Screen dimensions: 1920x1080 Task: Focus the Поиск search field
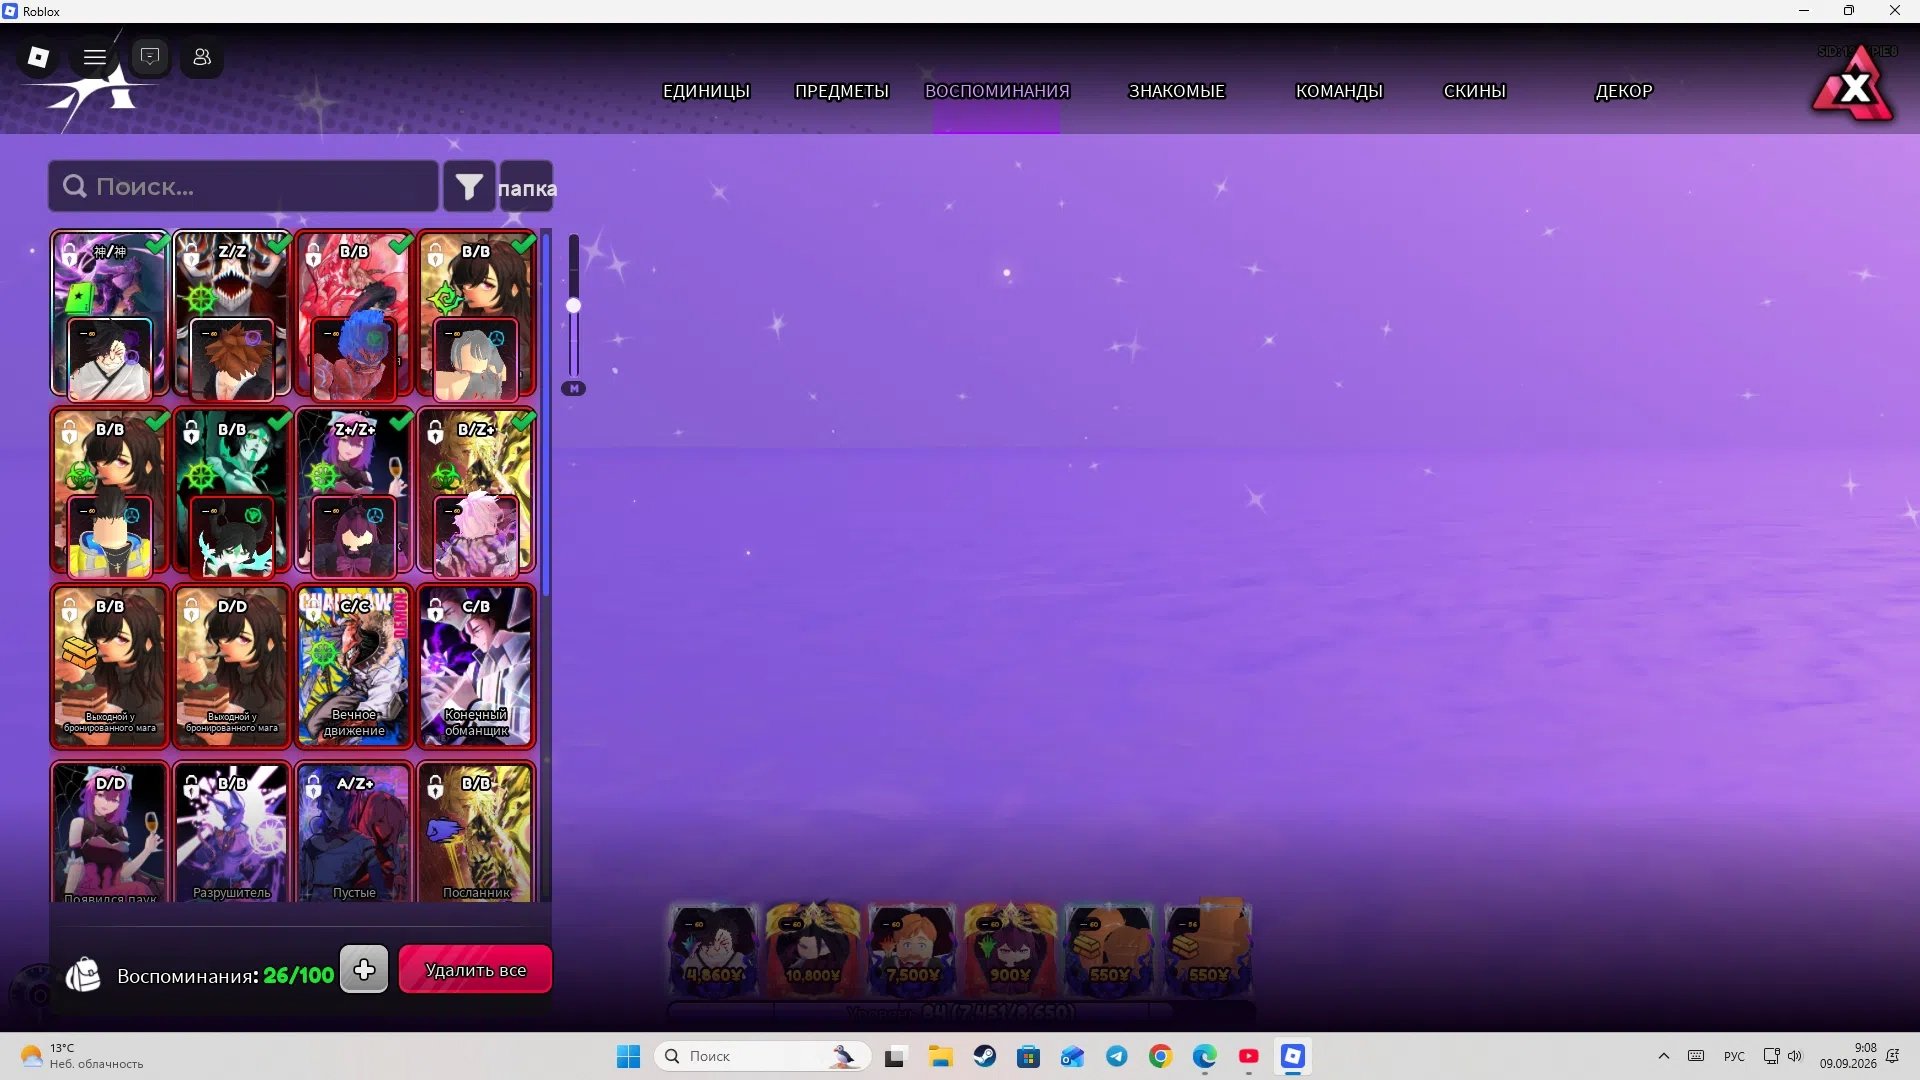click(x=243, y=186)
